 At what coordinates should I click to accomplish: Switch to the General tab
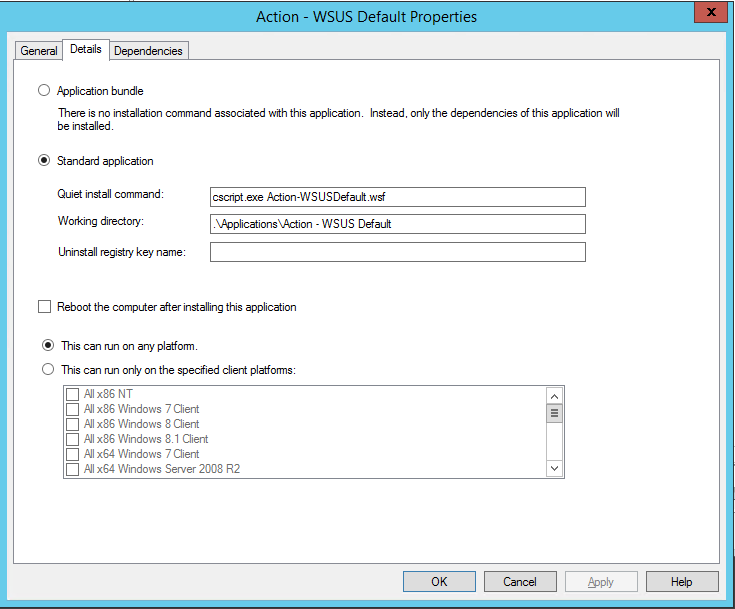39,51
